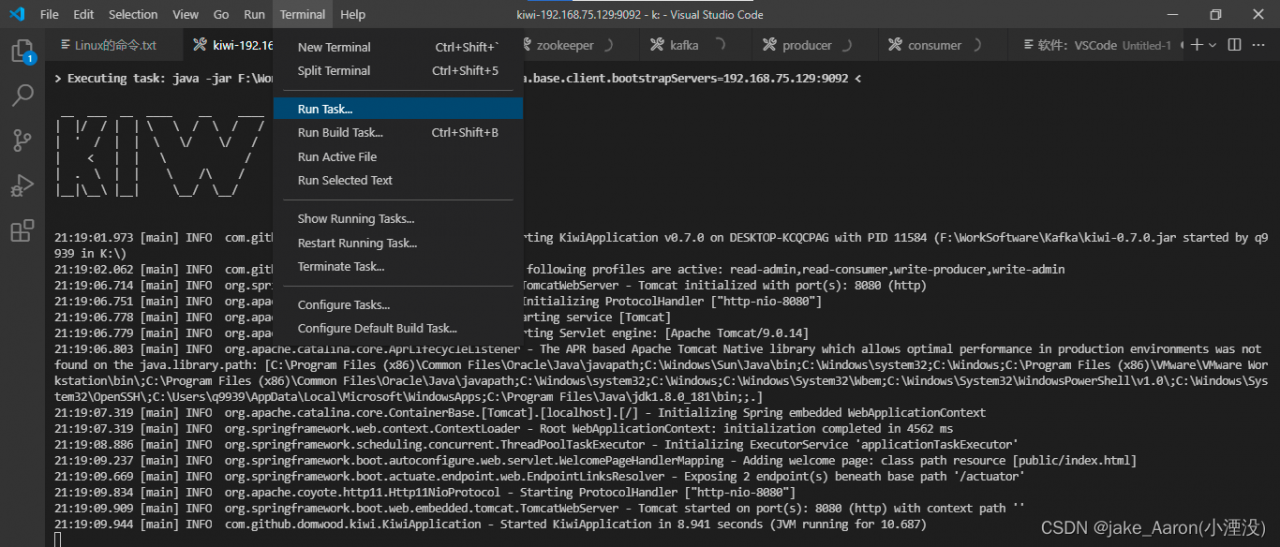Switch to the producer terminal tab
Image resolution: width=1280 pixels, height=547 pixels.
(x=806, y=45)
